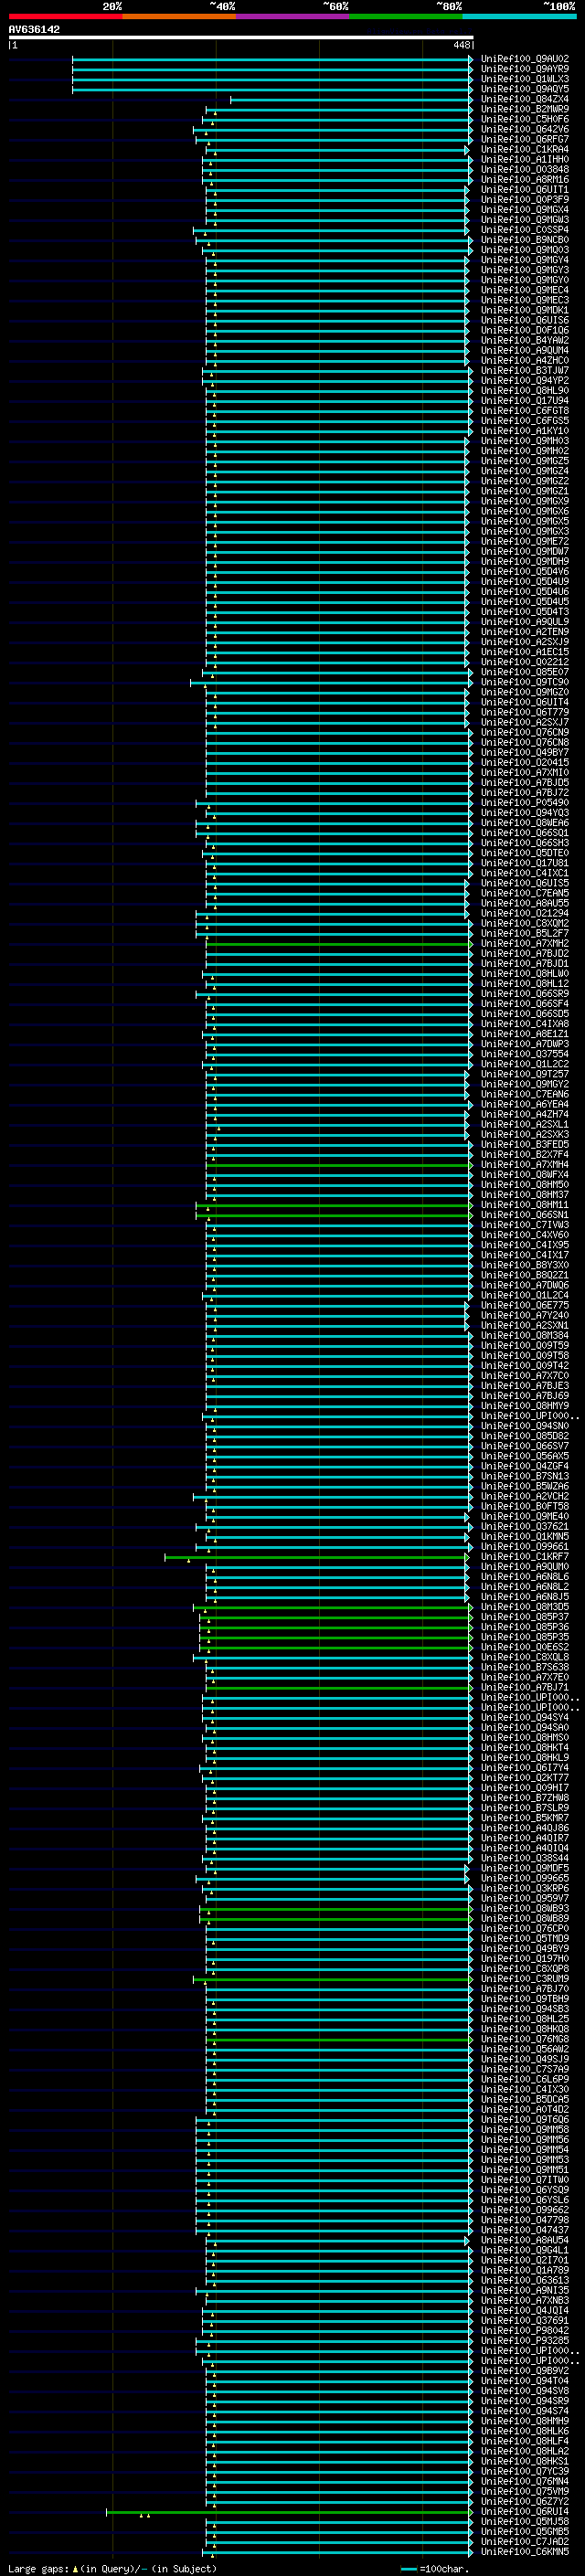Select label UniRef100_Q7YC39
Screen dimensions: 585x2576
click(x=525, y=2471)
